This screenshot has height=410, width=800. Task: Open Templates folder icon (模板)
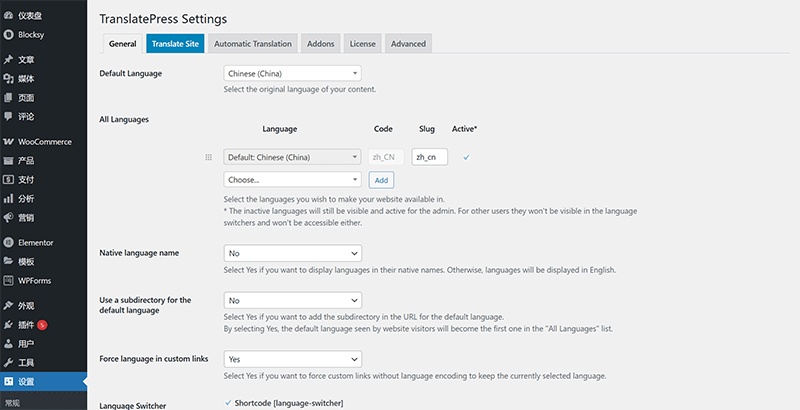(8, 262)
